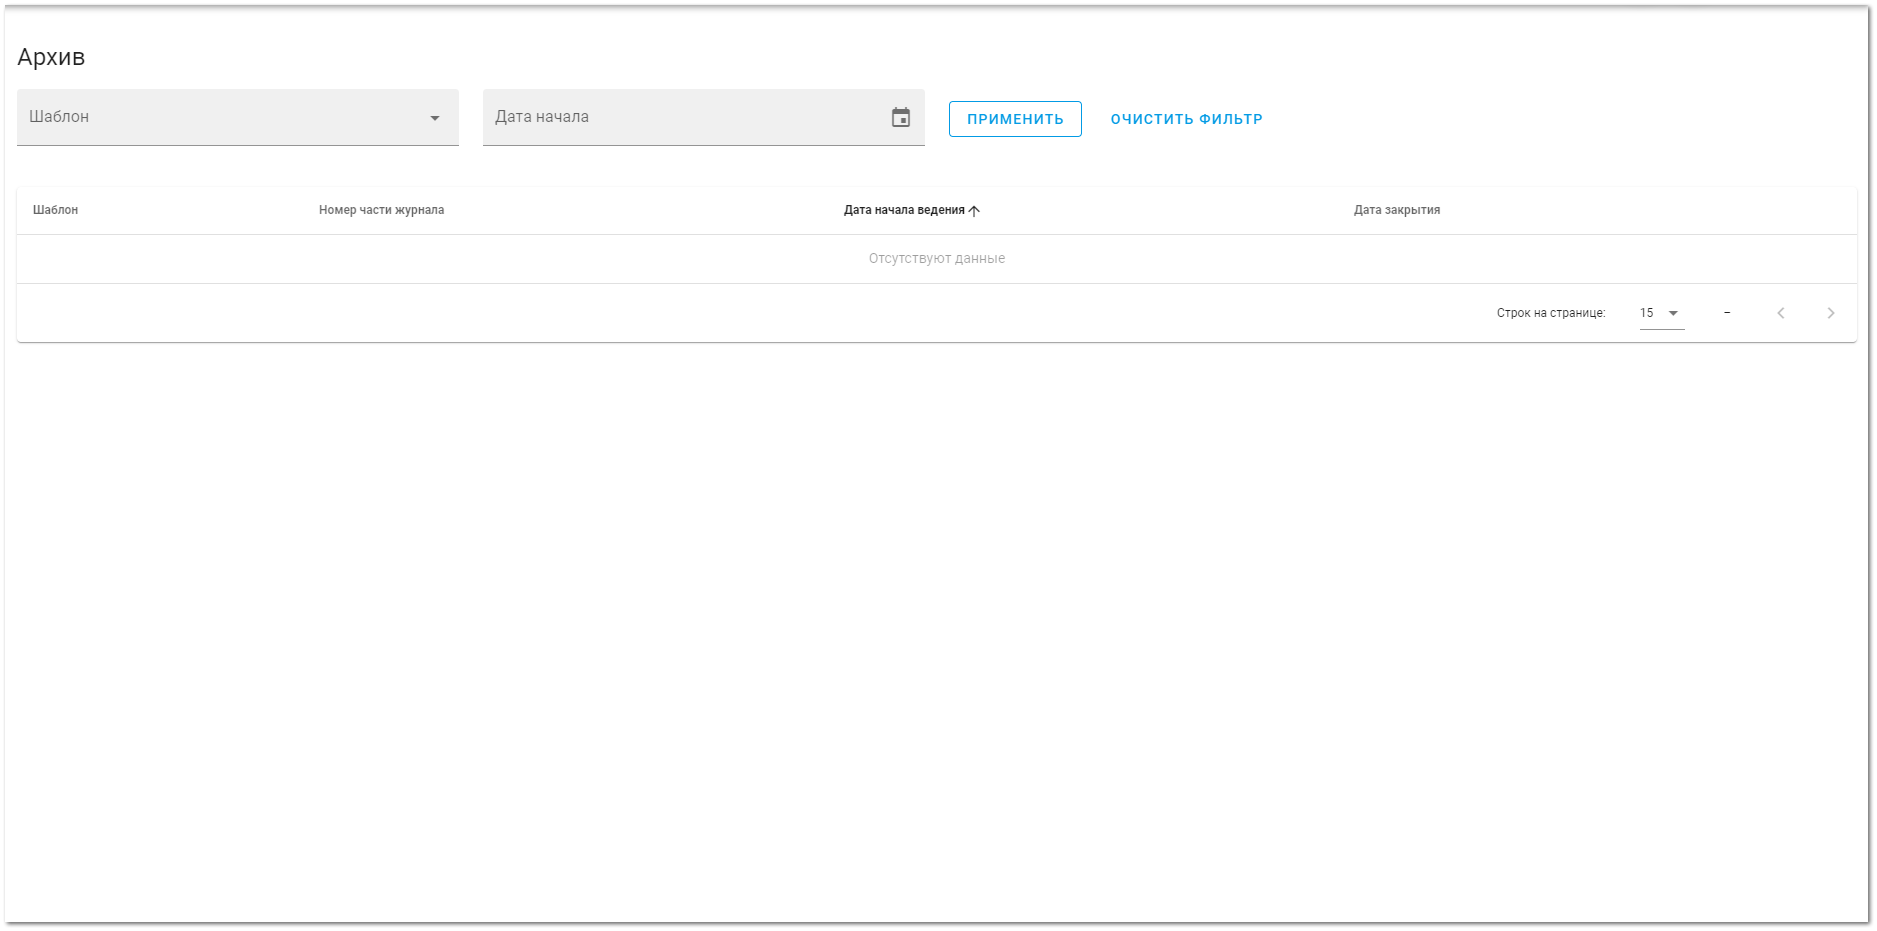Screen dimensions: 1877x931
Task: Click ОЧИСТИТЬ ФИЛЬТР to reset filters
Action: (x=1186, y=119)
